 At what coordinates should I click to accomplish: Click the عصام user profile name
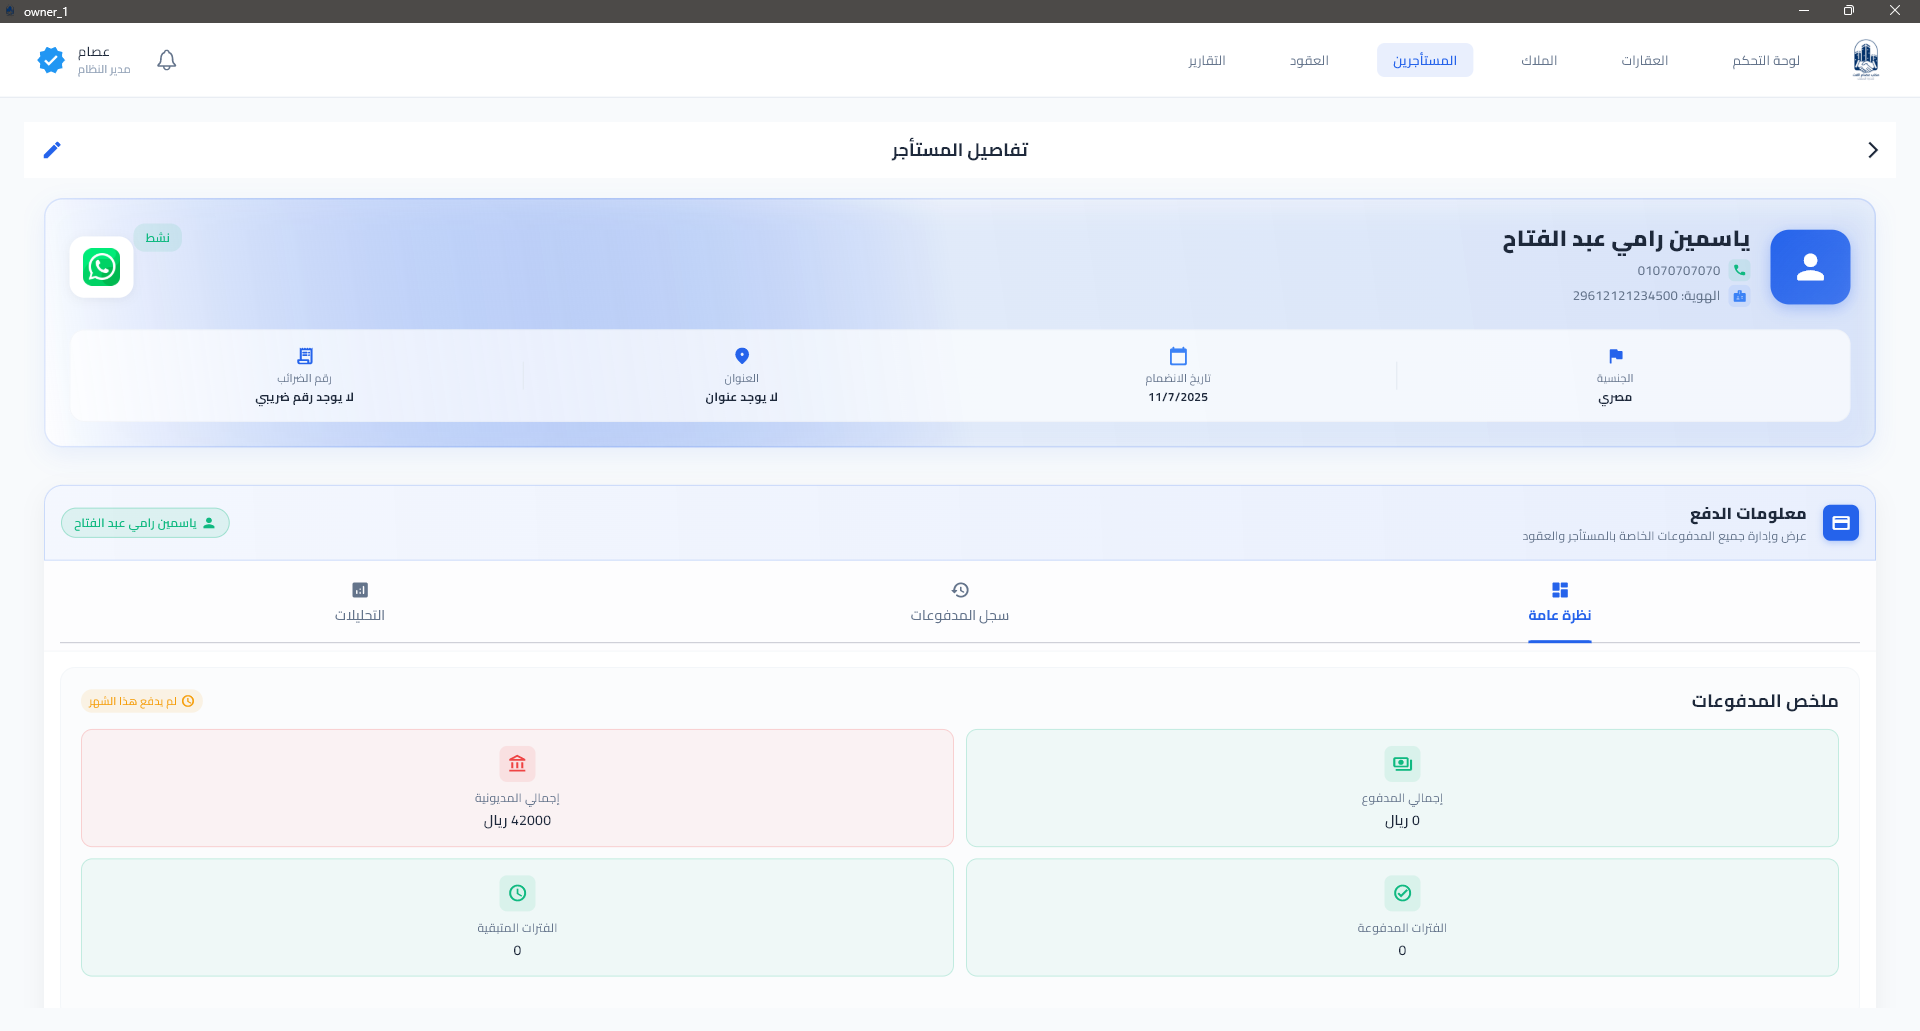click(94, 52)
